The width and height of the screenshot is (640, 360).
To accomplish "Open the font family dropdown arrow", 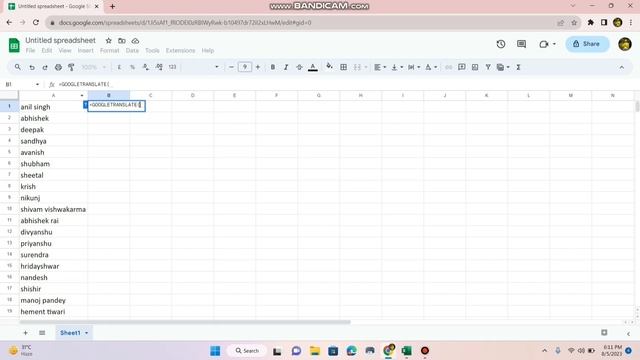I will [217, 67].
